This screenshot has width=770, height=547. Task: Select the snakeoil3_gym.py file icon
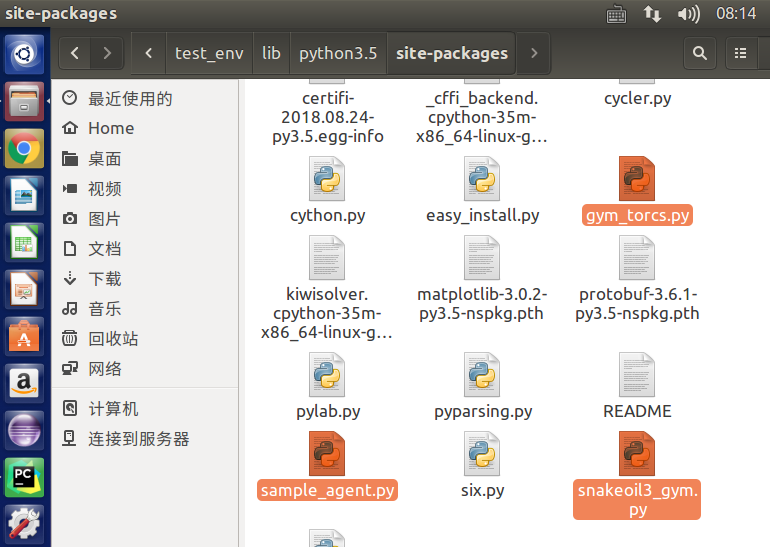637,454
